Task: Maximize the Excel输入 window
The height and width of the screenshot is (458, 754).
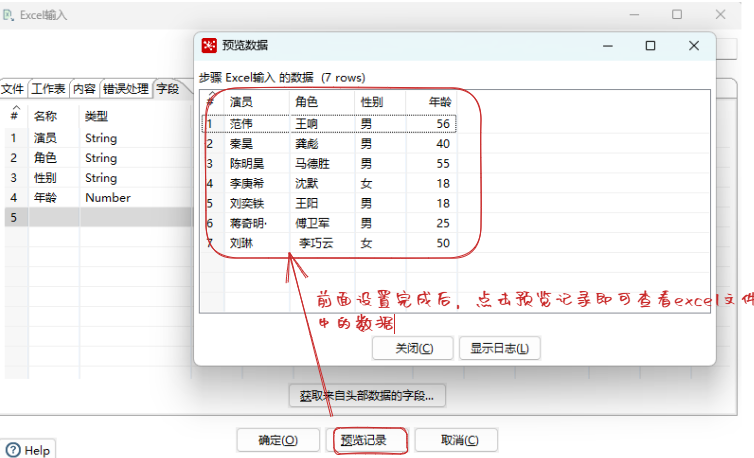Action: (x=677, y=14)
